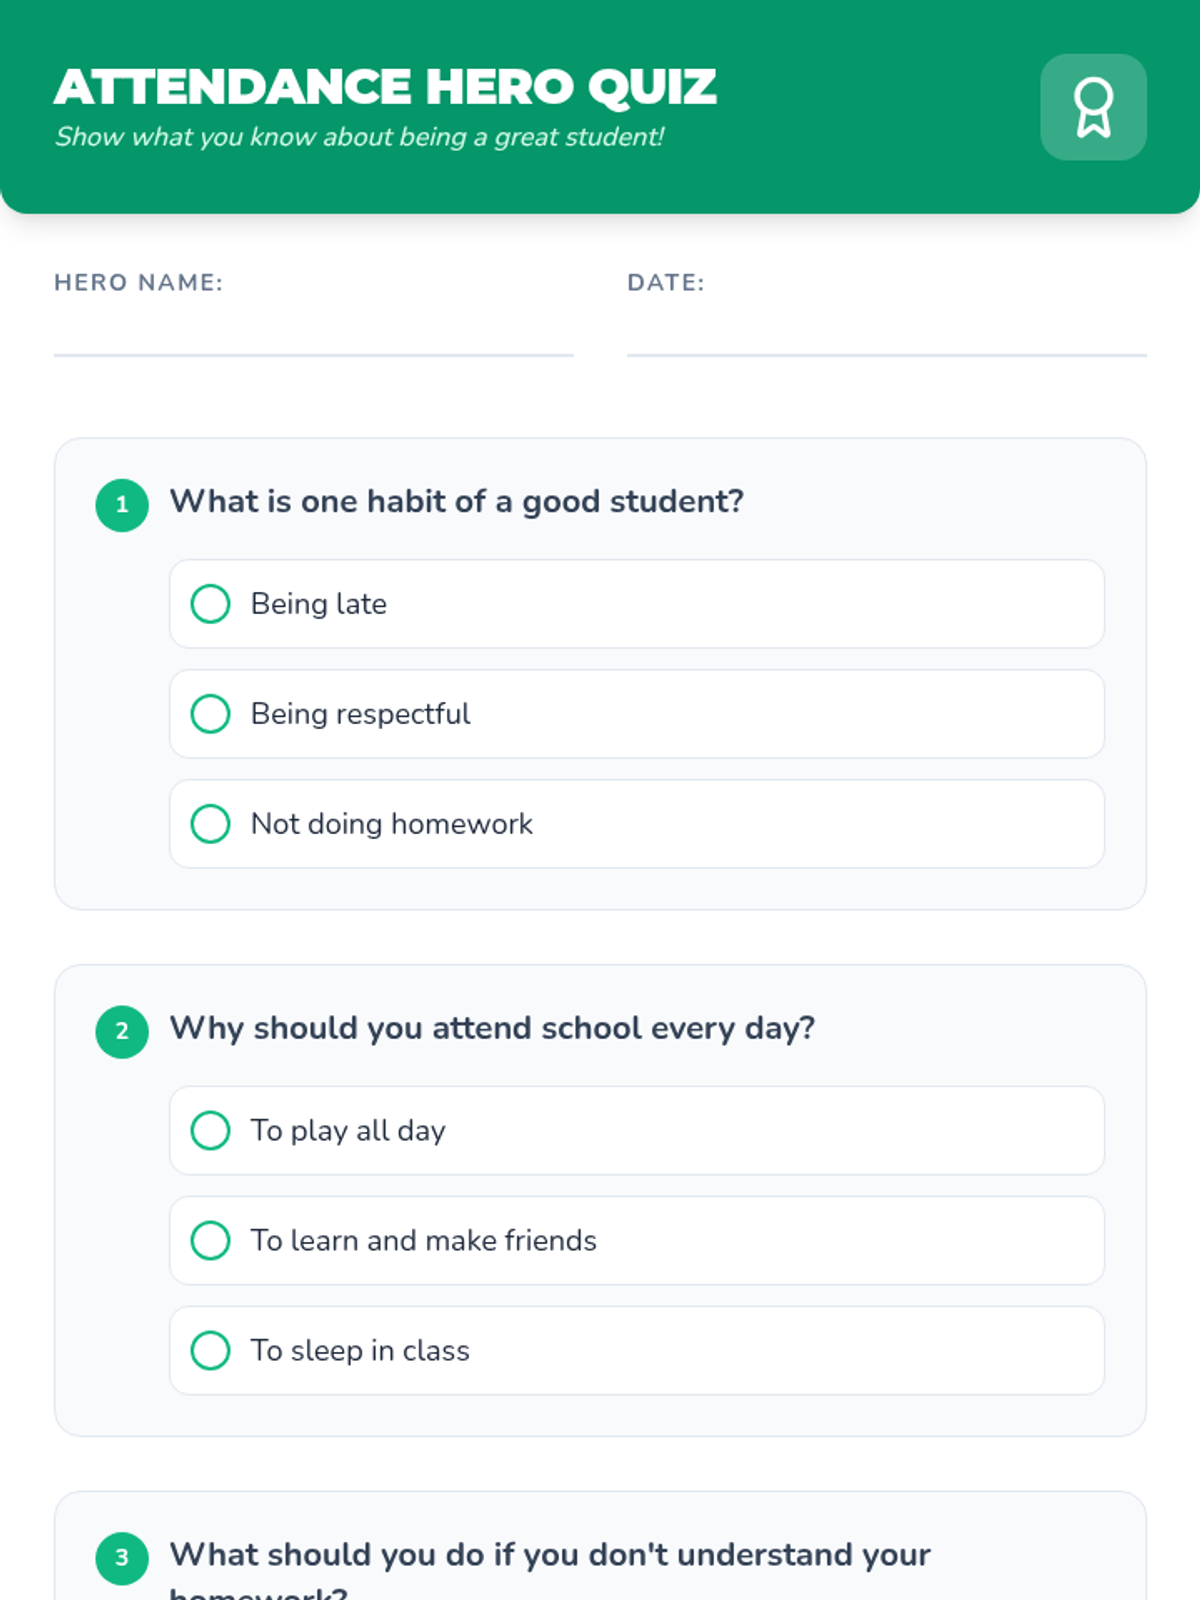
Task: Click the 'Being respectful' answer text
Action: (x=360, y=714)
